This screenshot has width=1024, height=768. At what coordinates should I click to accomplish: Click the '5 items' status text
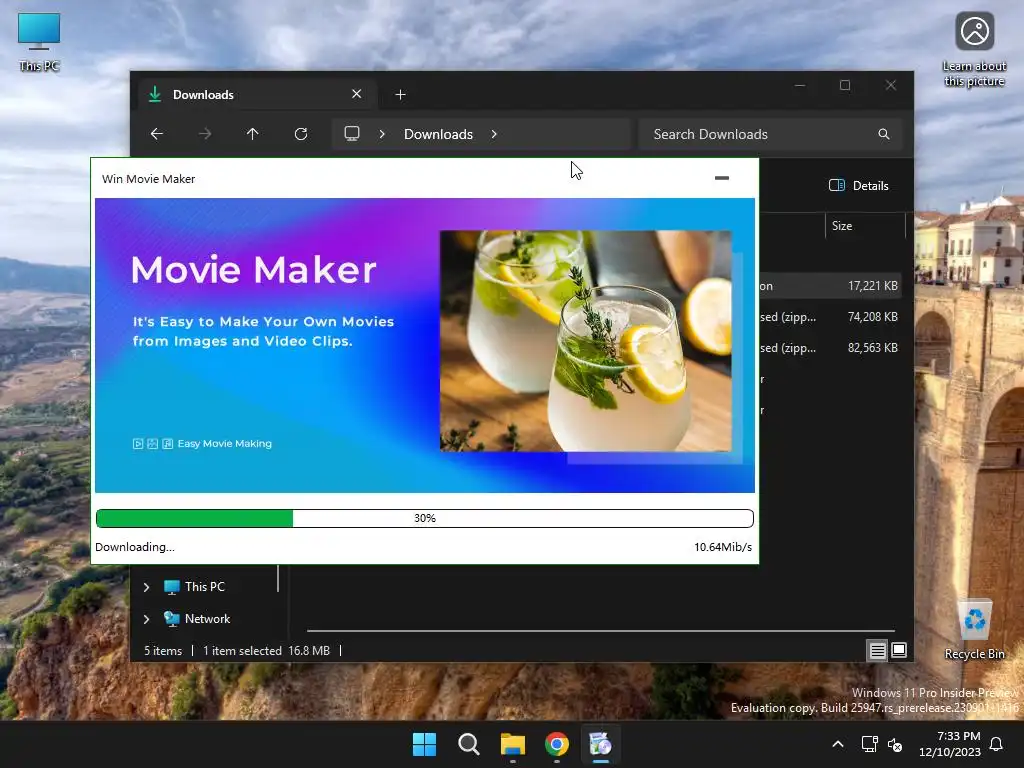163,650
